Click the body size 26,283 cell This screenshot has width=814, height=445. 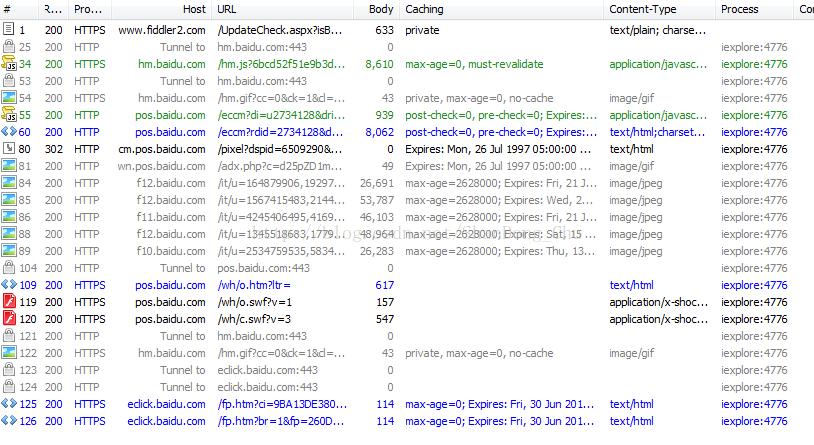[377, 251]
